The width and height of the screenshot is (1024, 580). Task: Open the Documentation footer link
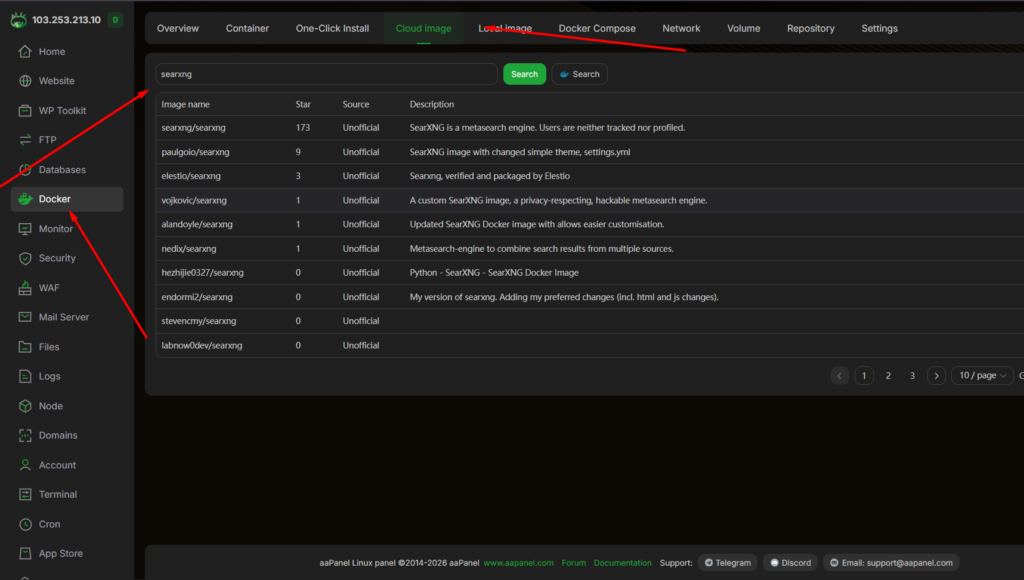click(x=622, y=562)
